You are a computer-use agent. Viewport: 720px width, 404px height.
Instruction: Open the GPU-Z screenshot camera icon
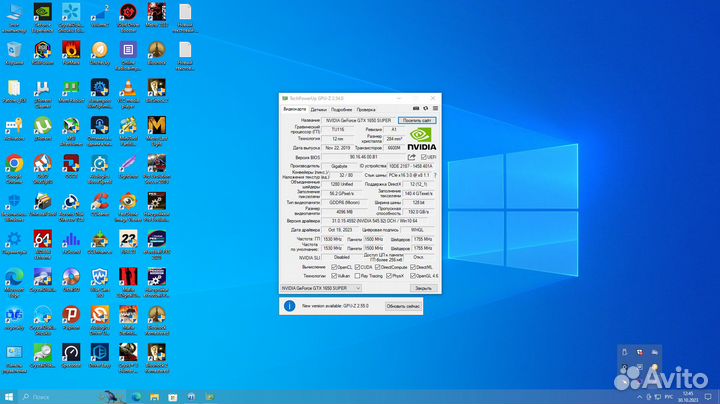(x=415, y=109)
